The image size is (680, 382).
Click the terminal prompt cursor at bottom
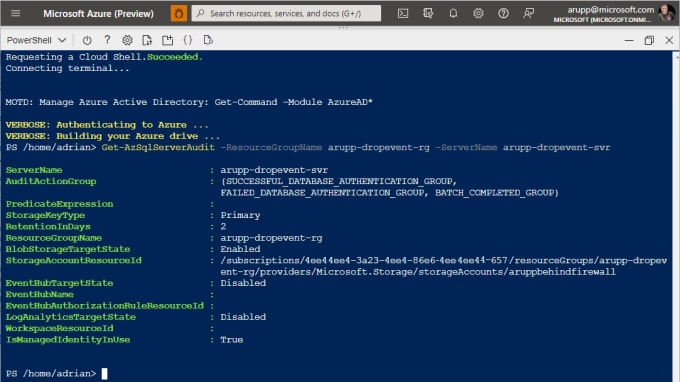point(105,373)
